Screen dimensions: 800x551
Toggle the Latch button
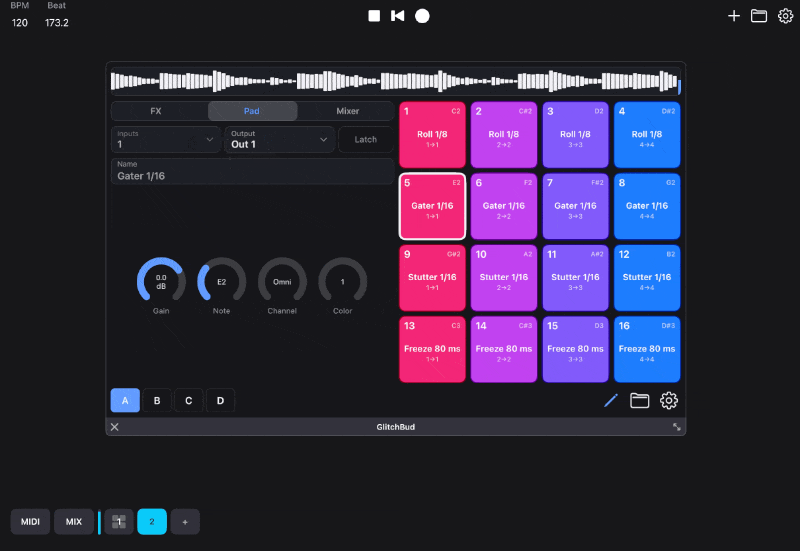point(366,139)
